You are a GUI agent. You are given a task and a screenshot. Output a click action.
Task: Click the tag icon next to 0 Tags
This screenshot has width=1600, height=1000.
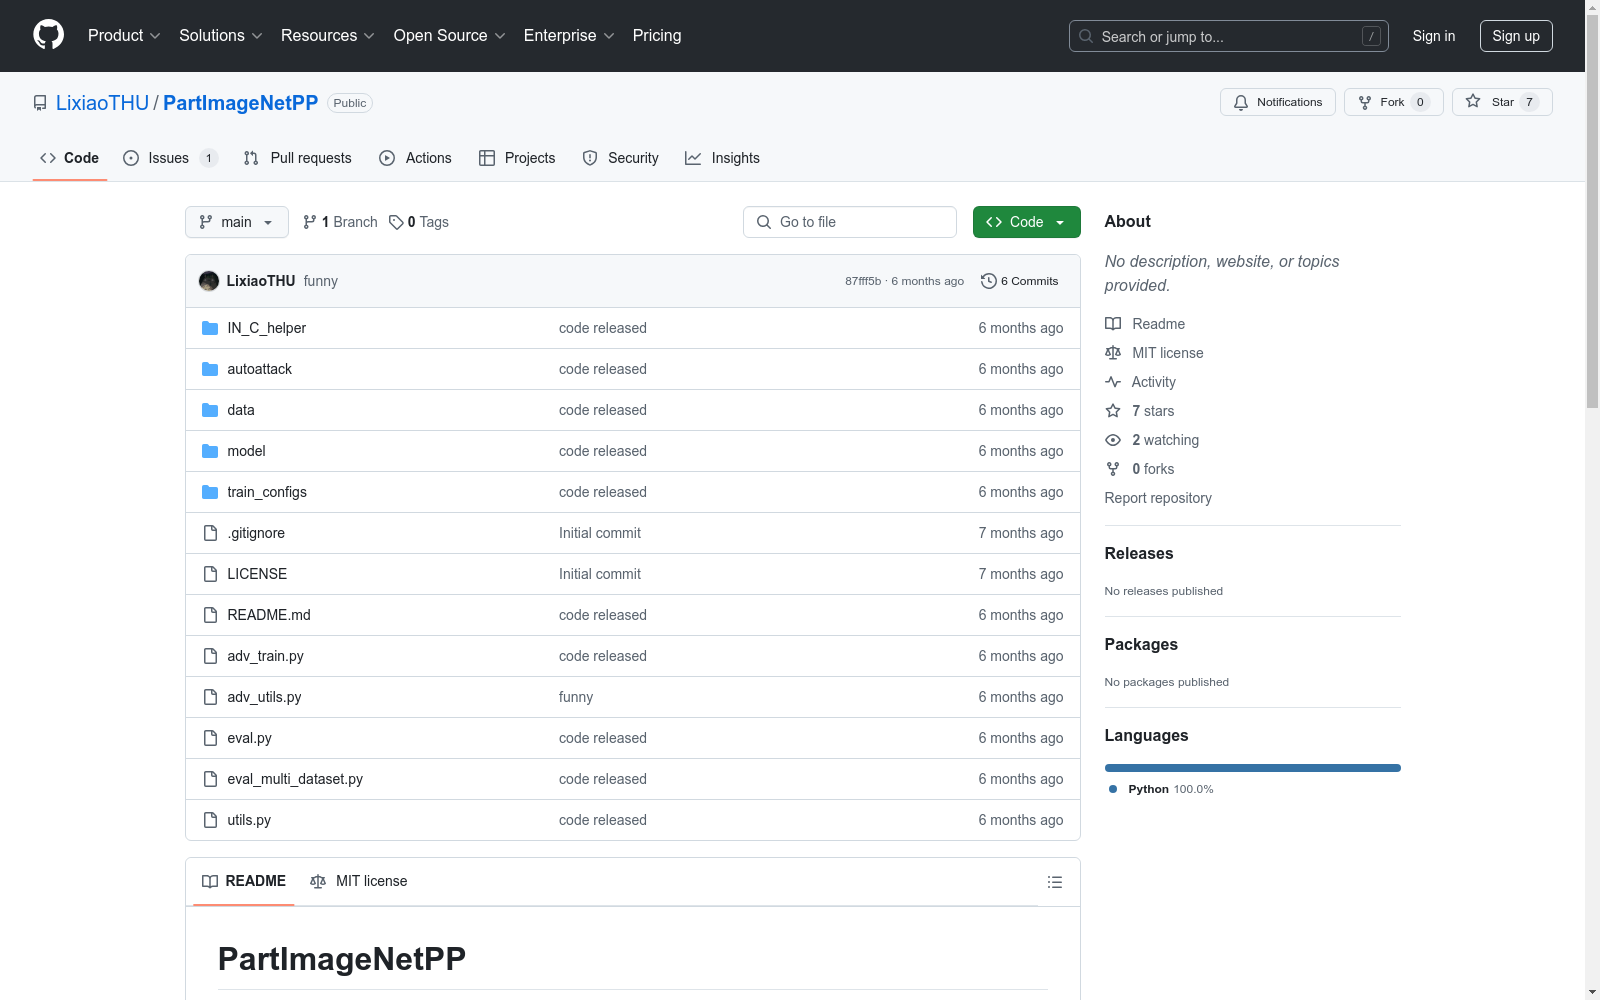coord(396,222)
